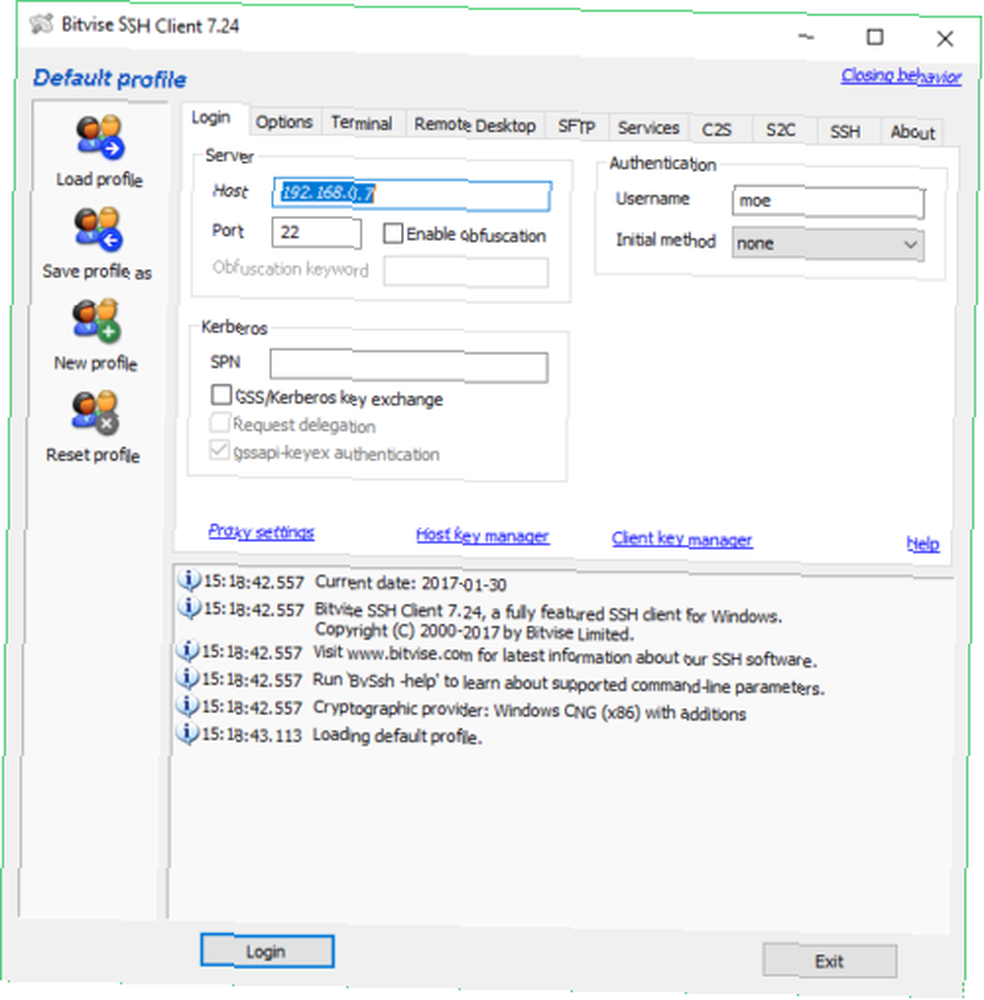Toggle gssapi-keyex authentication checkbox
Viewport: 984px width, 1000px height.
pos(219,450)
